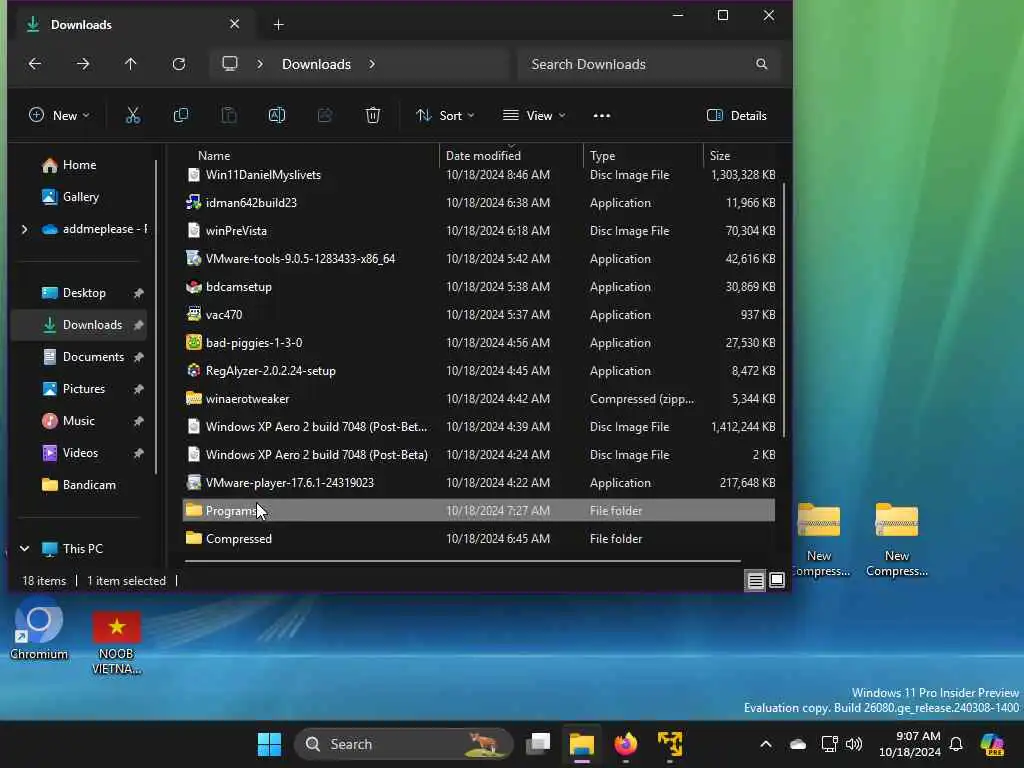This screenshot has height=768, width=1024.
Task: Click the This PC monitor icon in address bar
Action: [230, 63]
